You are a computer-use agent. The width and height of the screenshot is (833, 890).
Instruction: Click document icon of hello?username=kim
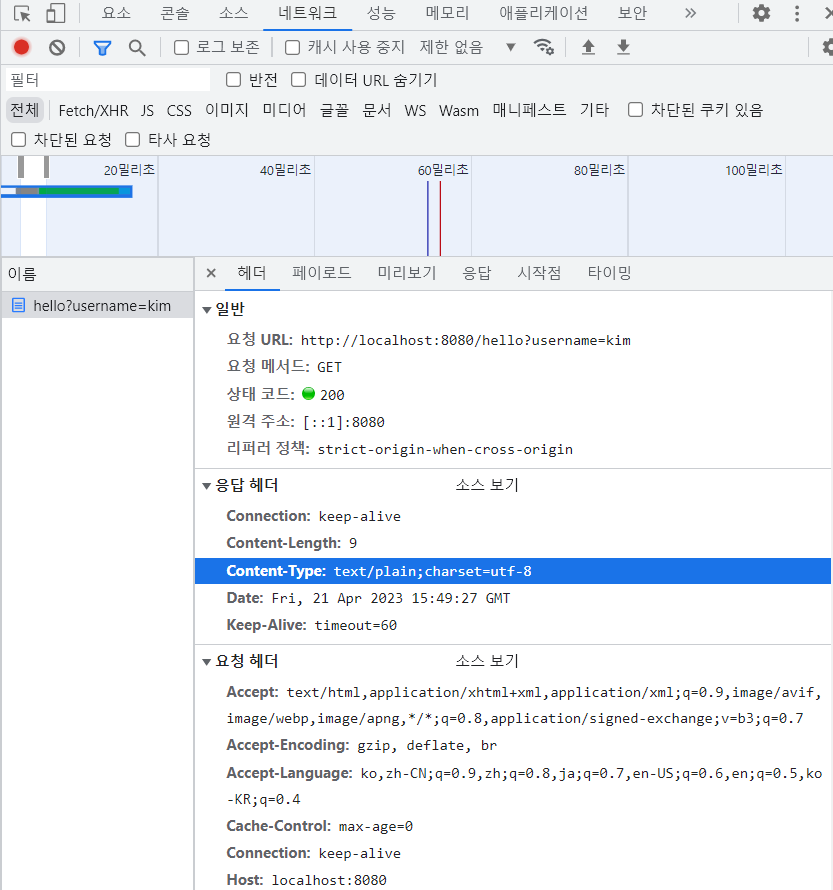click(x=18, y=305)
